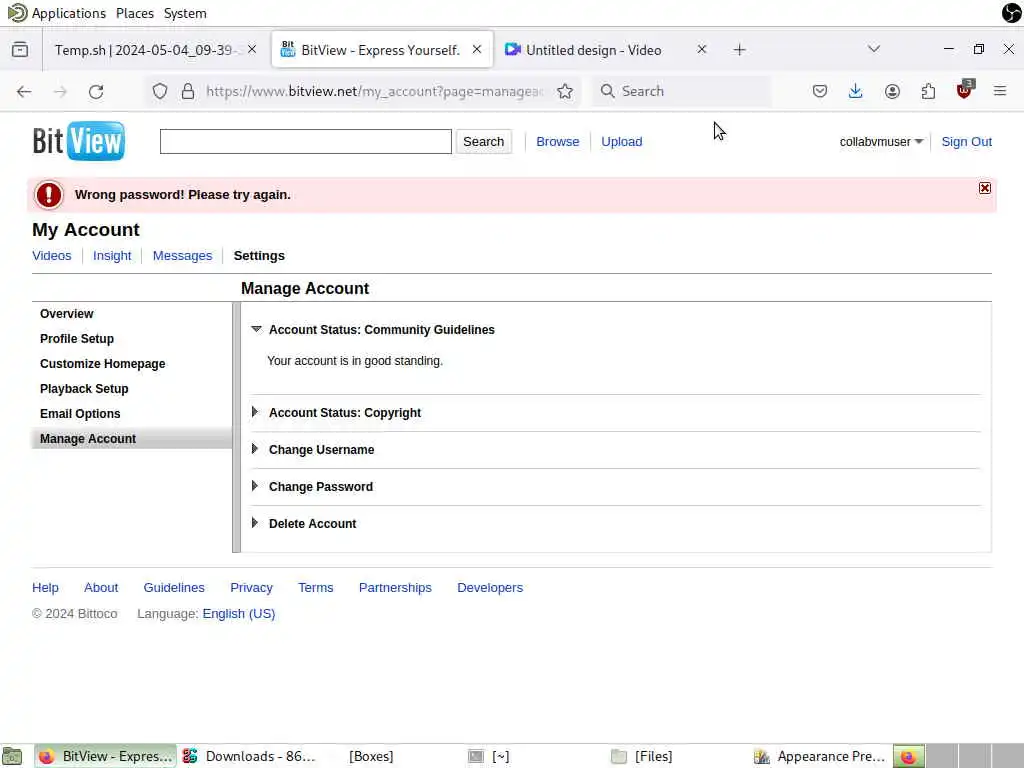This screenshot has height=768, width=1024.
Task: Open the Partnerships footer link
Action: (x=395, y=588)
